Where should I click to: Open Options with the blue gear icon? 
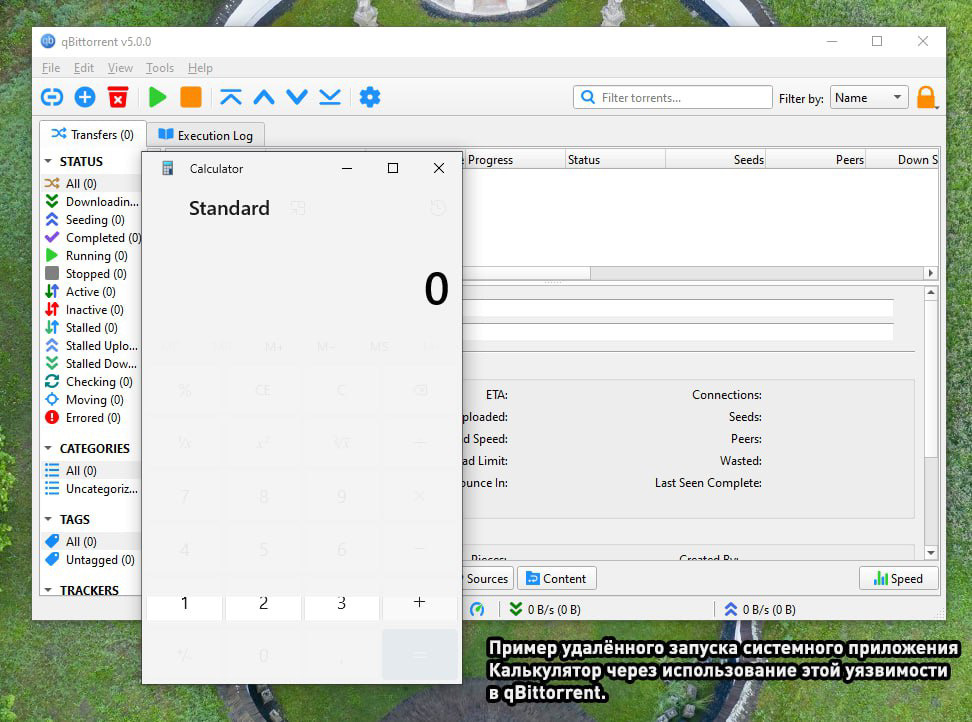pyautogui.click(x=370, y=97)
